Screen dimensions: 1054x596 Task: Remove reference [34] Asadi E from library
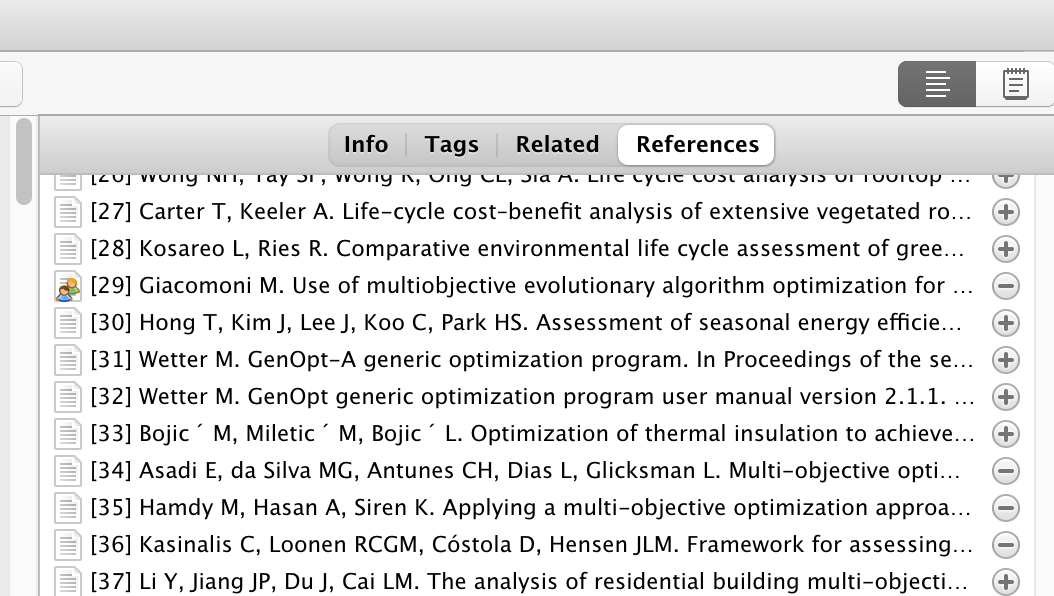point(1006,471)
